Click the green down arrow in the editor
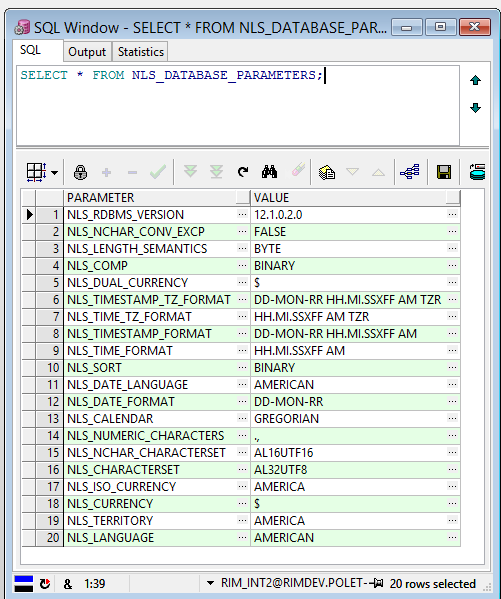The width and height of the screenshot is (501, 599). (475, 108)
